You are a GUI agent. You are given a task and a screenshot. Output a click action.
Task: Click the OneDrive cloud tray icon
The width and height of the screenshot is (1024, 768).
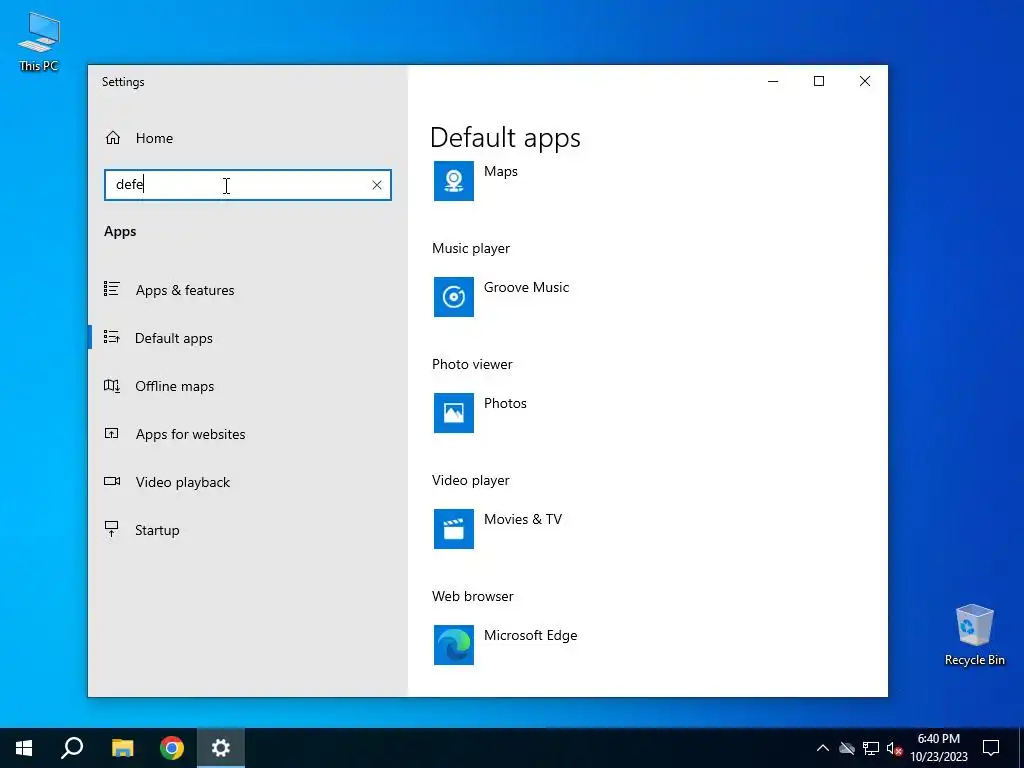point(847,748)
